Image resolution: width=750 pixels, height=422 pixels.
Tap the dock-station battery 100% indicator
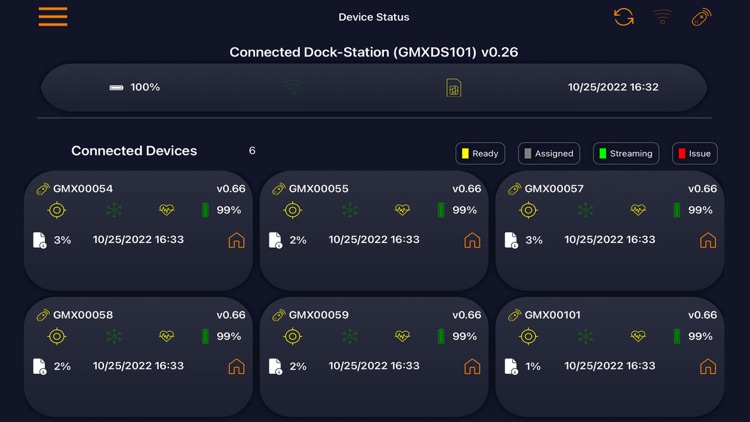(x=134, y=88)
